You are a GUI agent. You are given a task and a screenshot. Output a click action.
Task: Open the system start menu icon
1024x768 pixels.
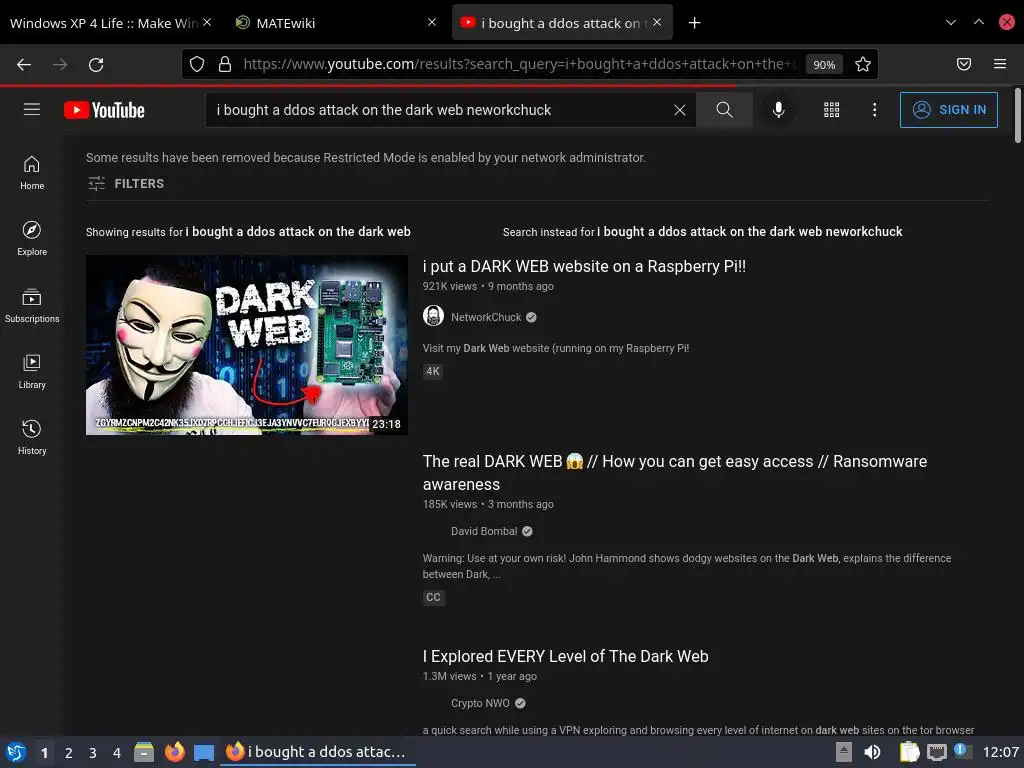(x=16, y=752)
